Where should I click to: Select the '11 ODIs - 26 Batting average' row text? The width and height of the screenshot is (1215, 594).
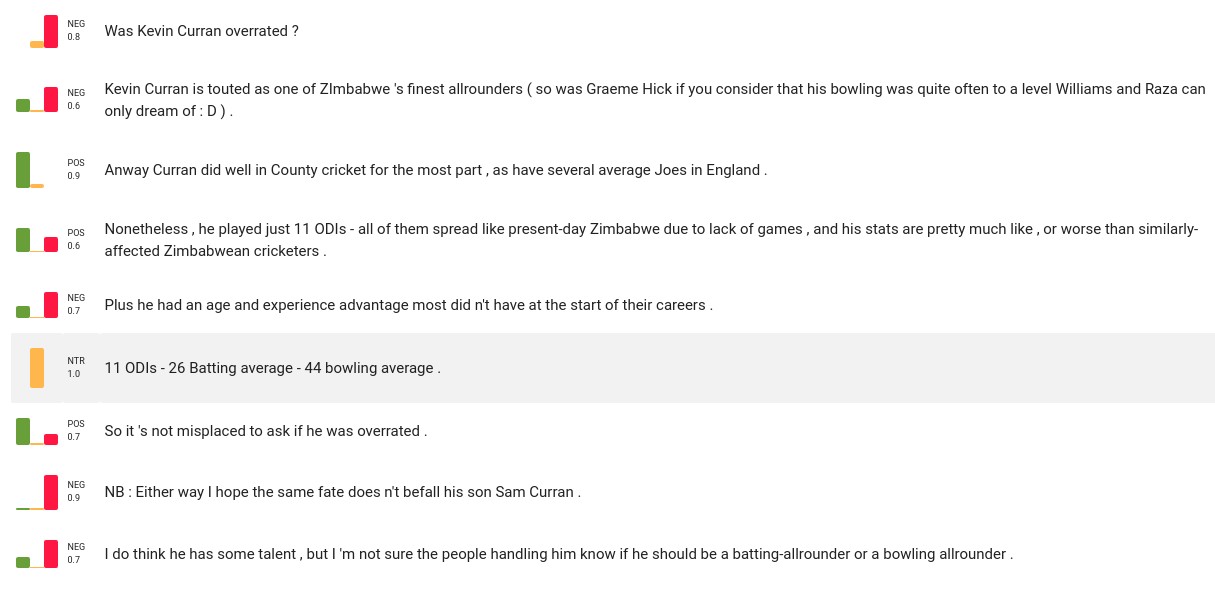pyautogui.click(x=272, y=368)
